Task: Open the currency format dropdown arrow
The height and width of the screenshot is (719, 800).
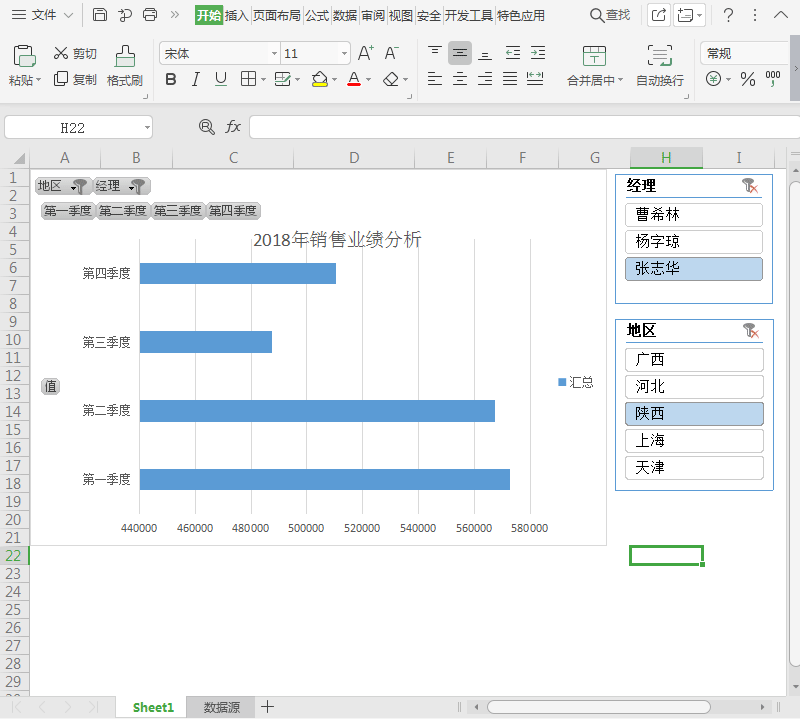Action: (x=729, y=79)
